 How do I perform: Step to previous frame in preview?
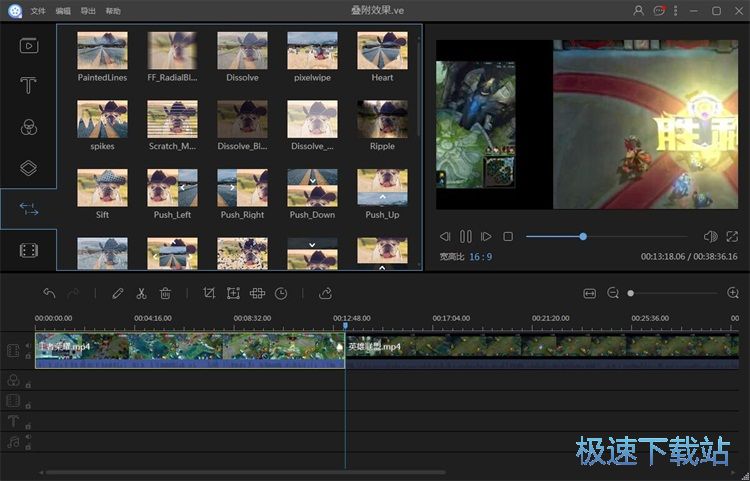point(445,236)
